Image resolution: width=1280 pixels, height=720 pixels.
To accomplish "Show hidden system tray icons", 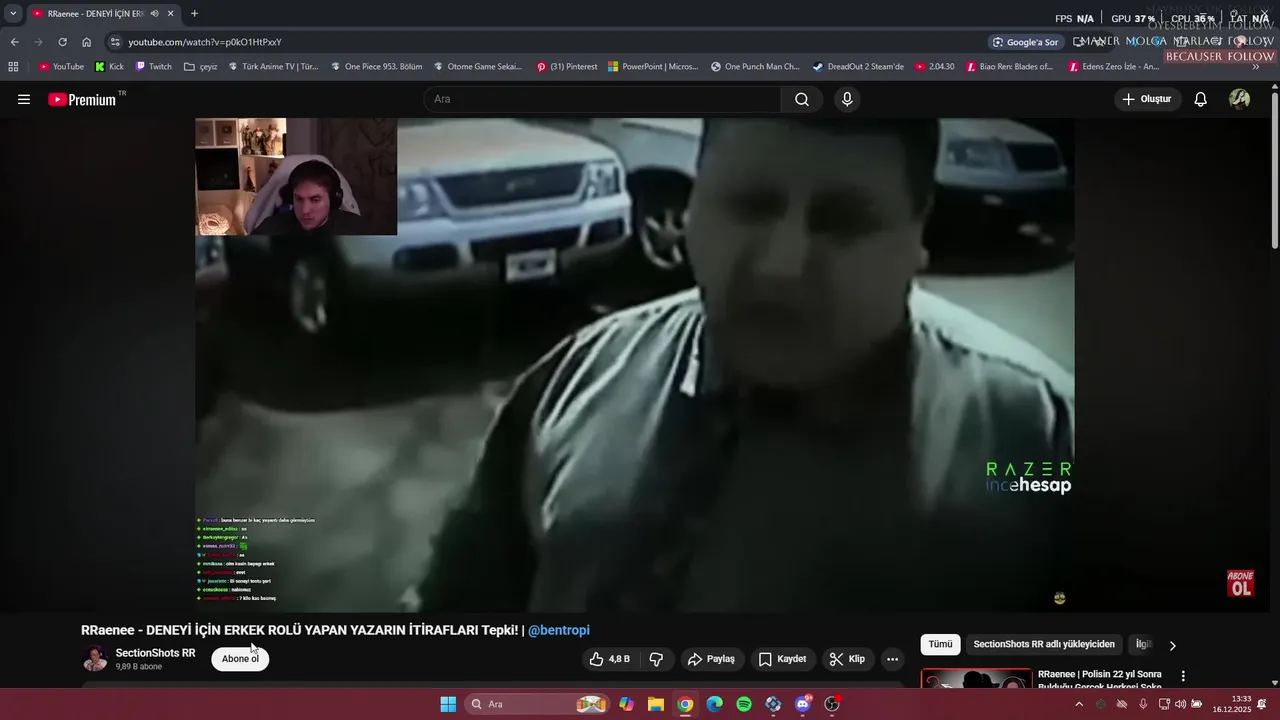I will coord(1078,704).
